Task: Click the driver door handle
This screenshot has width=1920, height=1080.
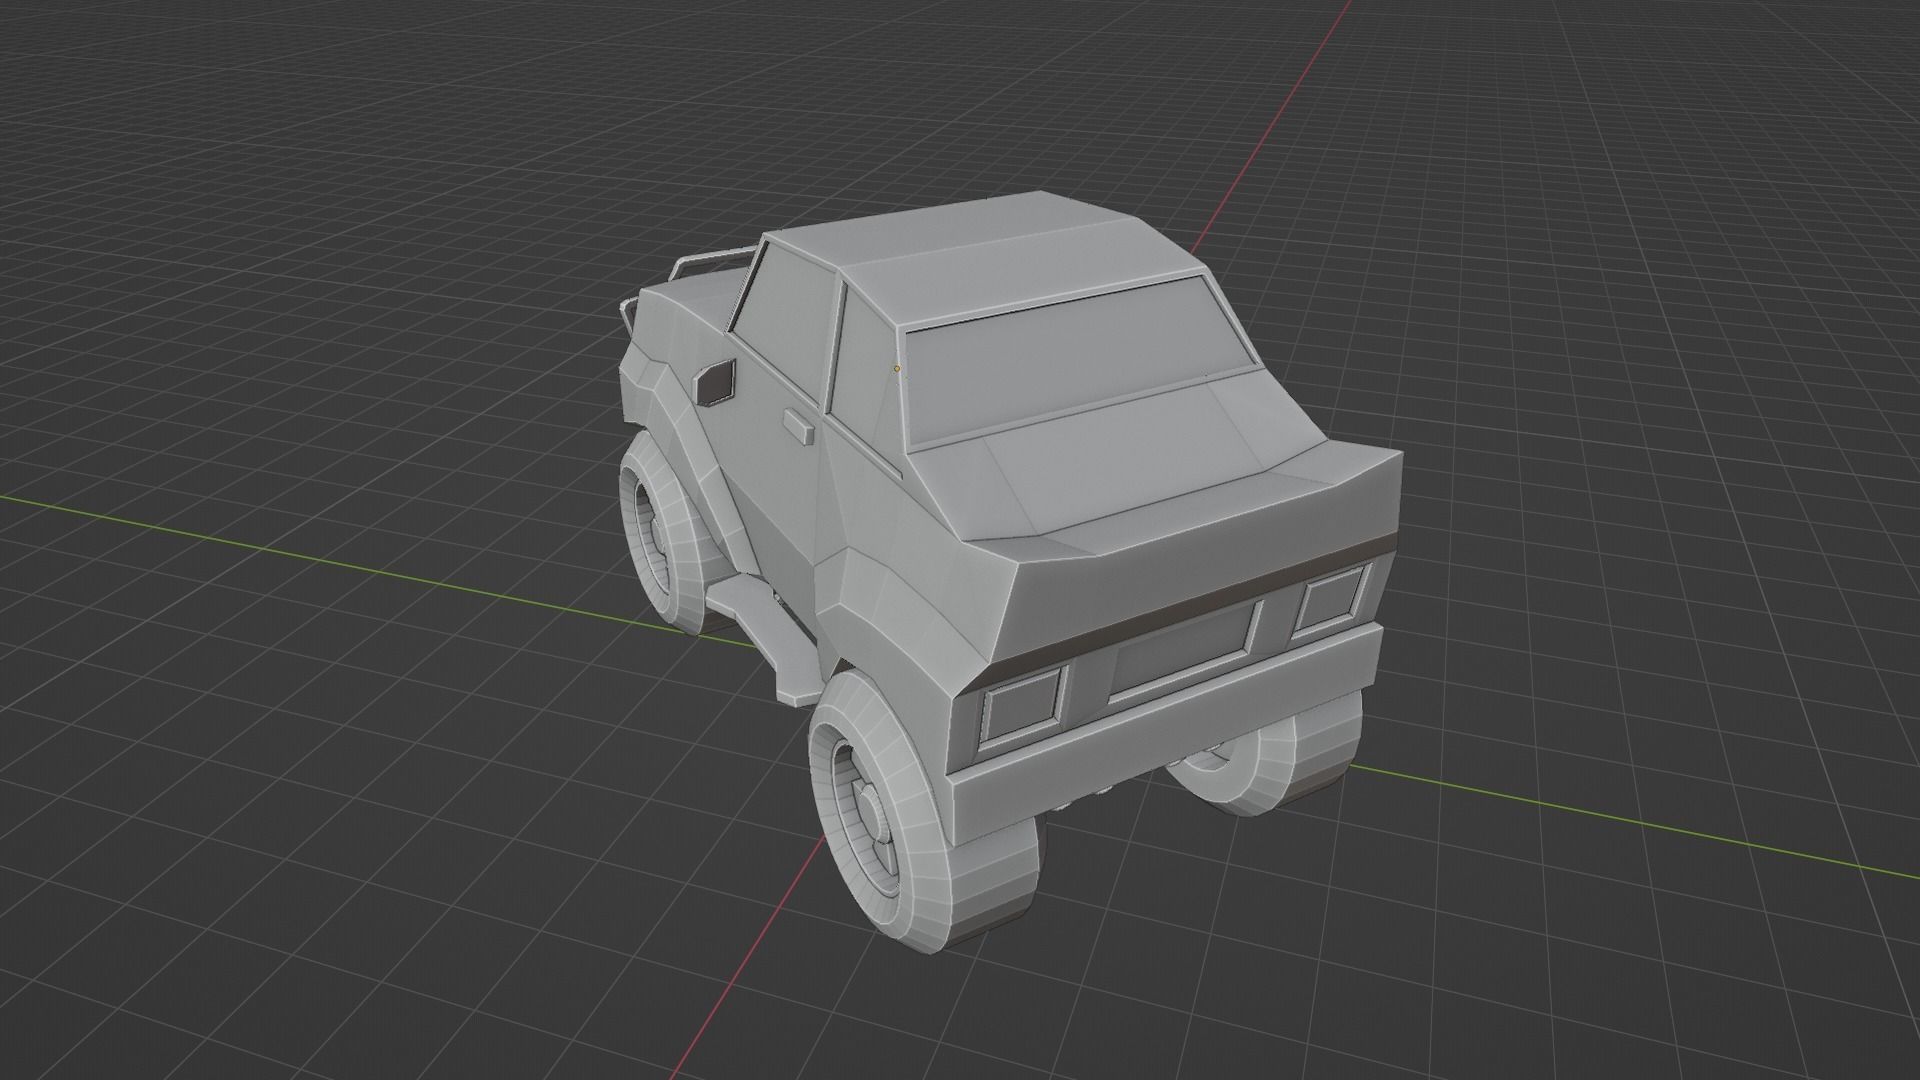Action: point(798,426)
